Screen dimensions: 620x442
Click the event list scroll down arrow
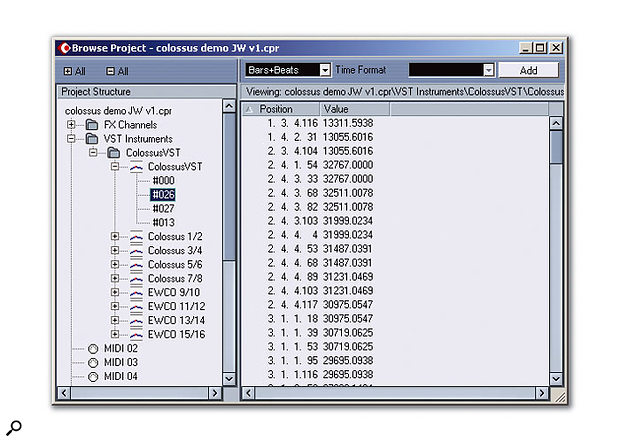(x=556, y=379)
